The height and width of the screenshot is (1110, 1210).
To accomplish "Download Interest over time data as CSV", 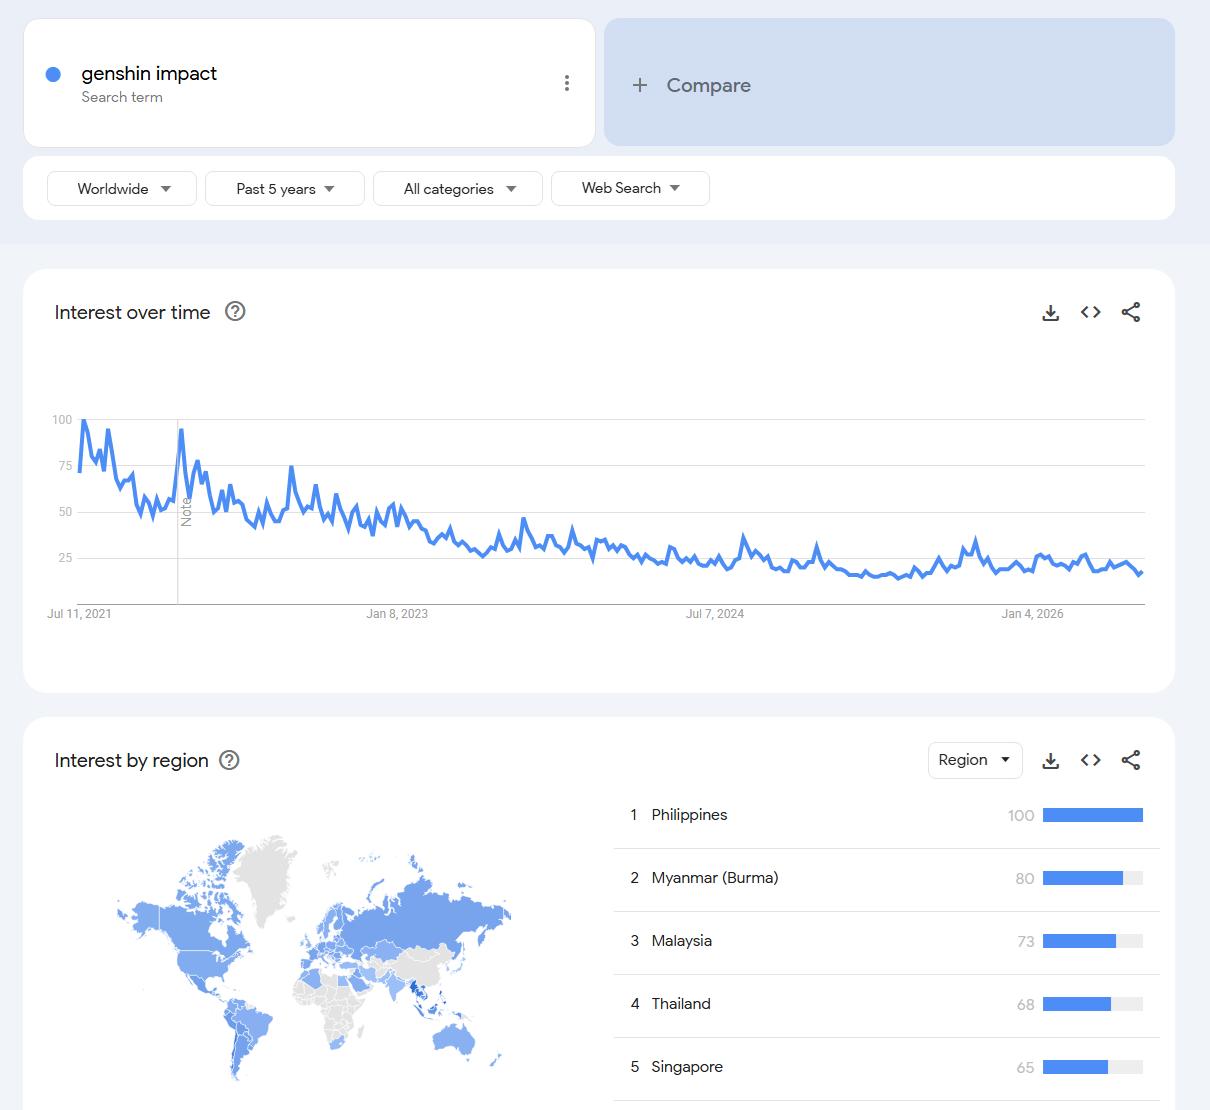I will click(x=1051, y=313).
